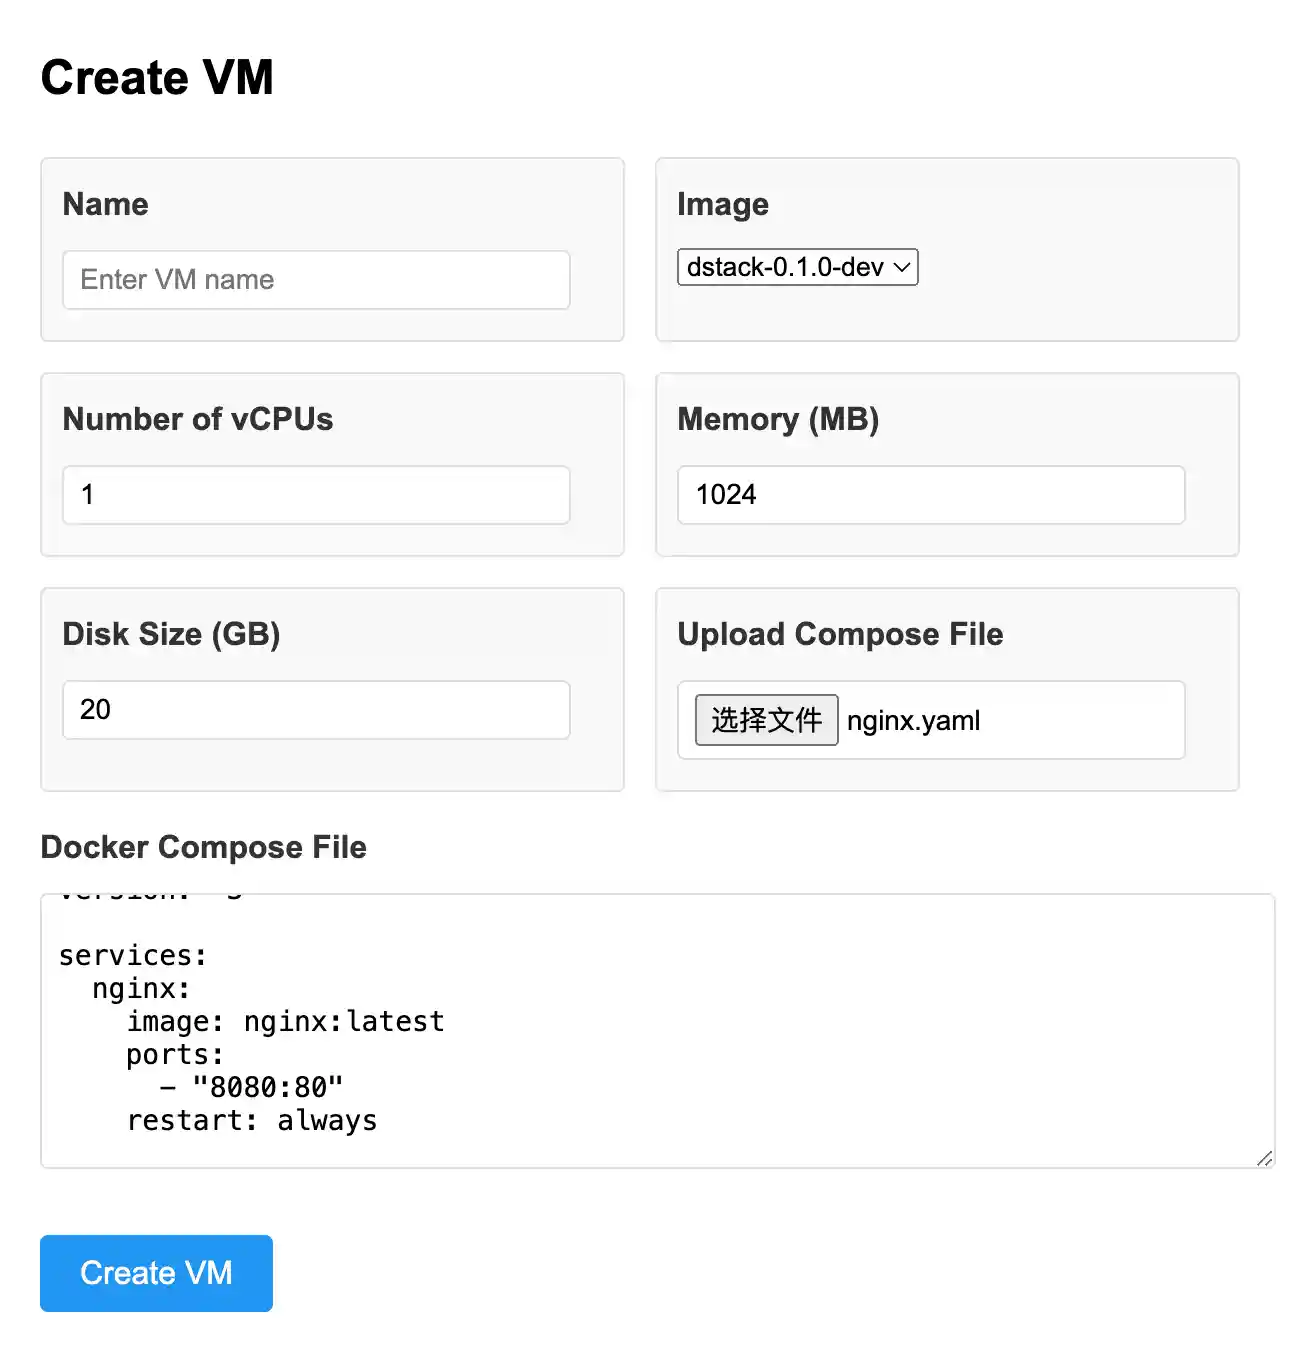Click the Docker Compose File heading
This screenshot has height=1364, width=1316.
tap(203, 847)
